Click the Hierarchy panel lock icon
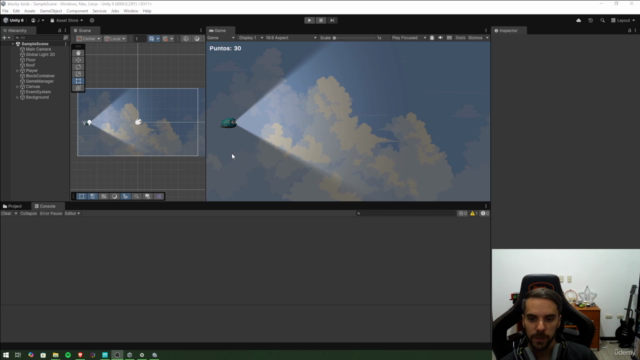The height and width of the screenshot is (360, 640). pyautogui.click(x=60, y=31)
